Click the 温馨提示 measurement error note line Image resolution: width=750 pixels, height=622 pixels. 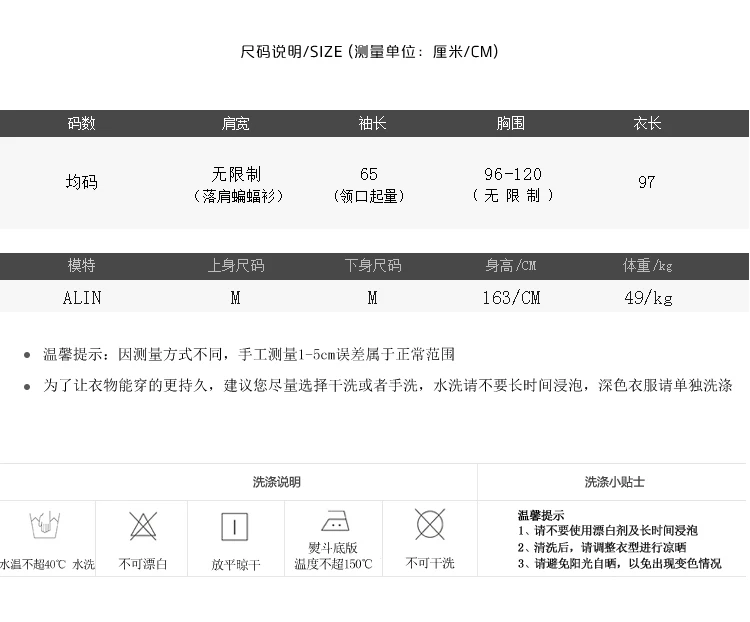pyautogui.click(x=249, y=355)
